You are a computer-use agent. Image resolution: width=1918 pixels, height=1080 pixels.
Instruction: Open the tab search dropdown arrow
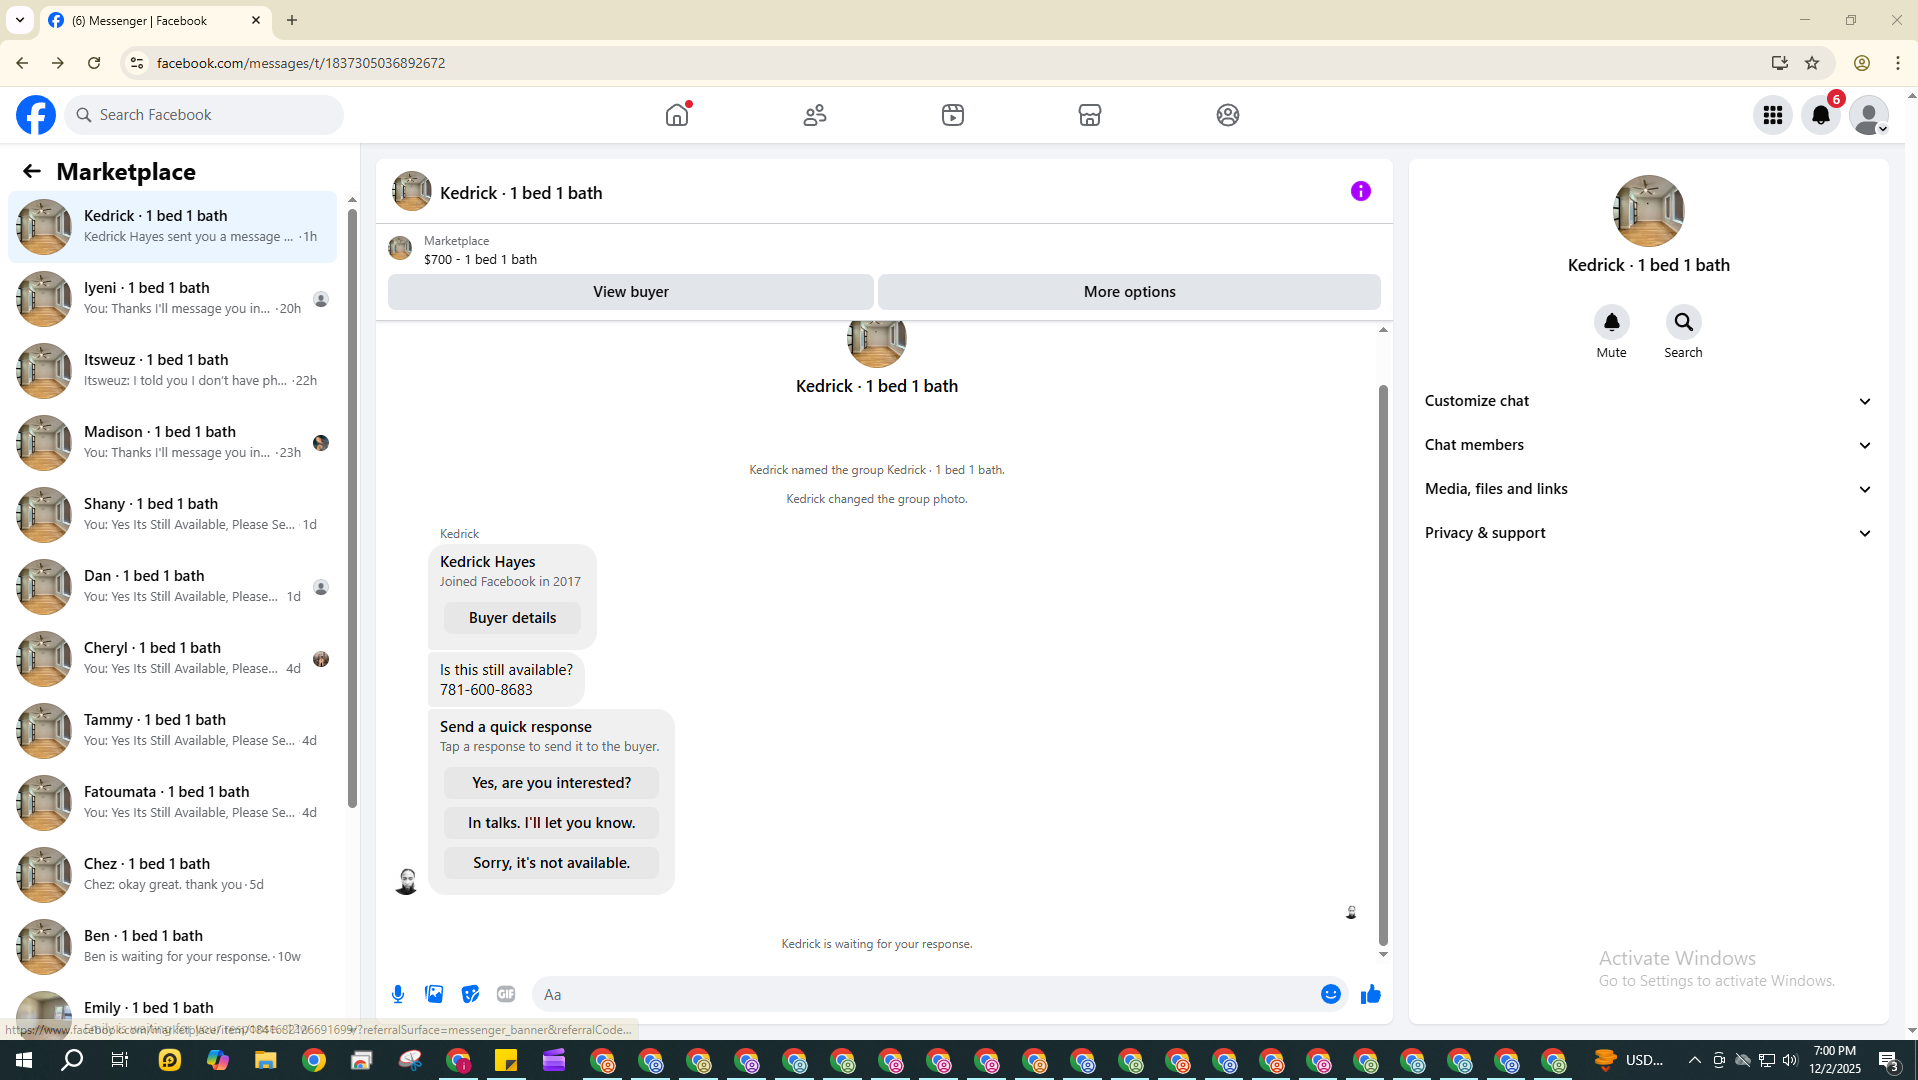pos(20,20)
